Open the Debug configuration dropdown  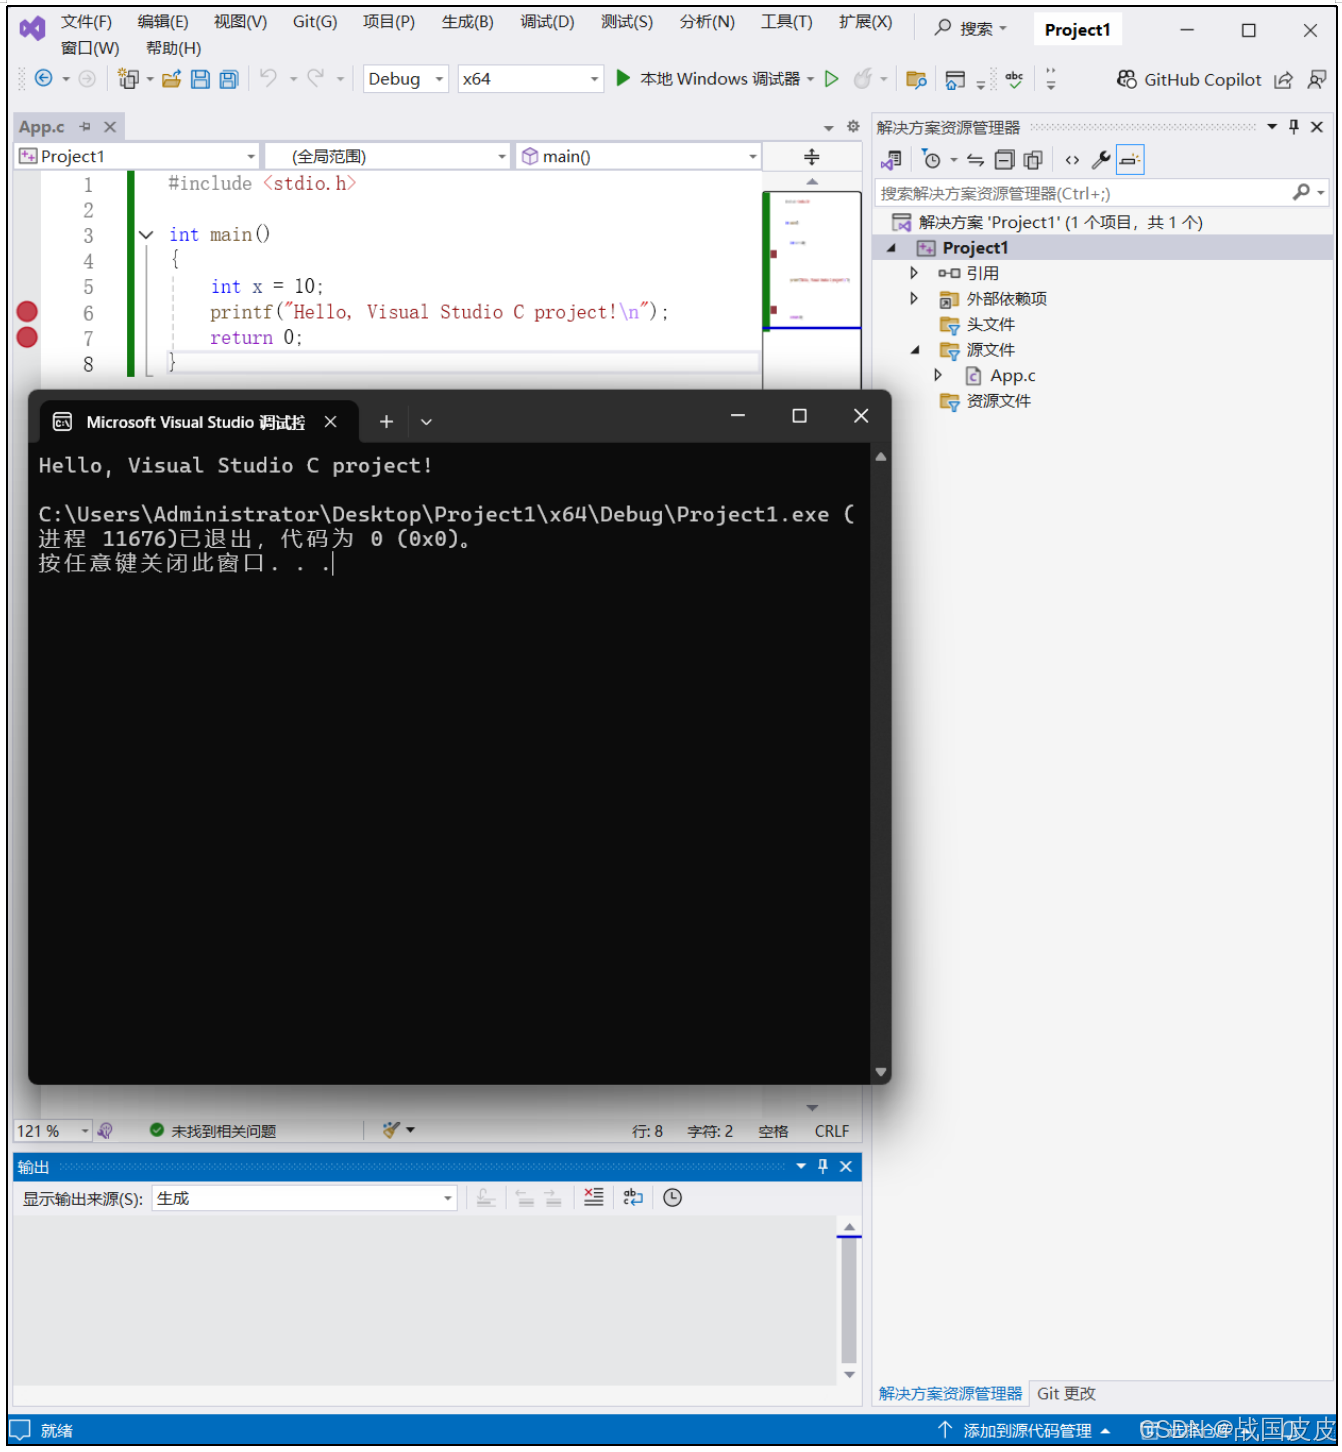405,79
